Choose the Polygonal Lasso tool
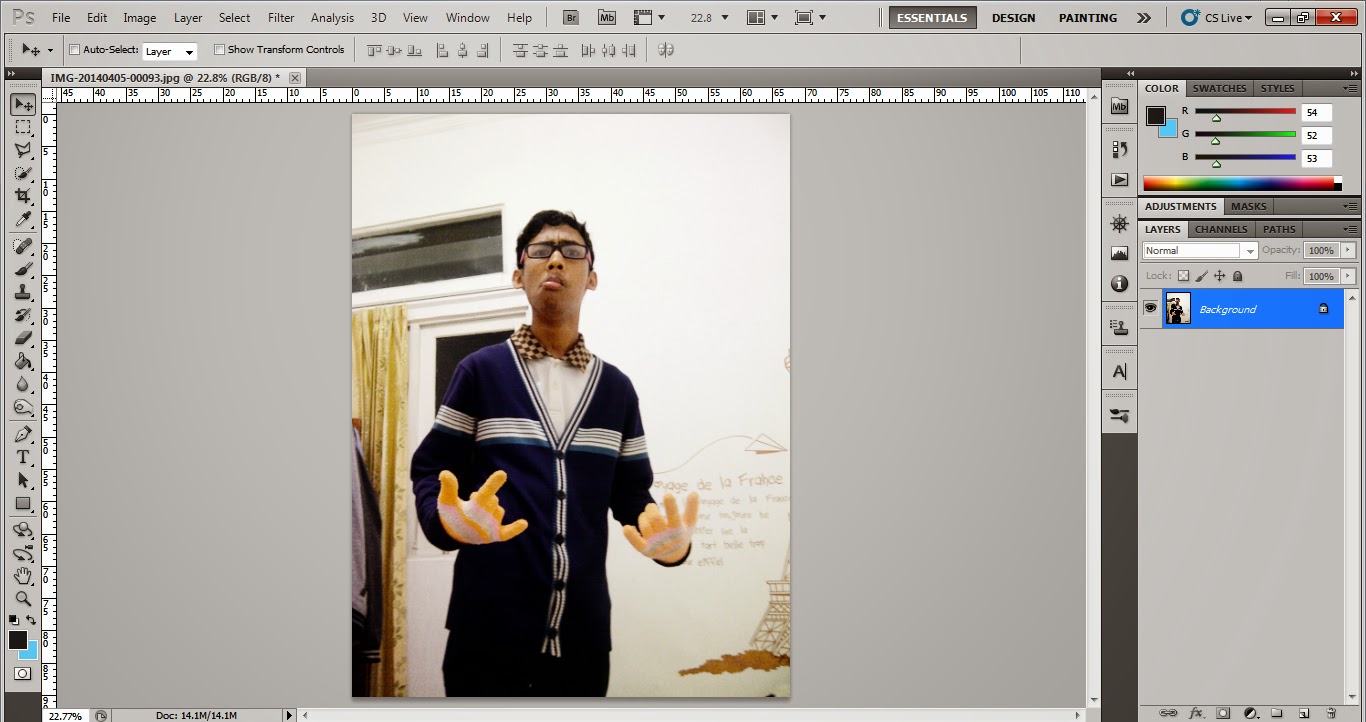This screenshot has height=722, width=1366. 23,150
